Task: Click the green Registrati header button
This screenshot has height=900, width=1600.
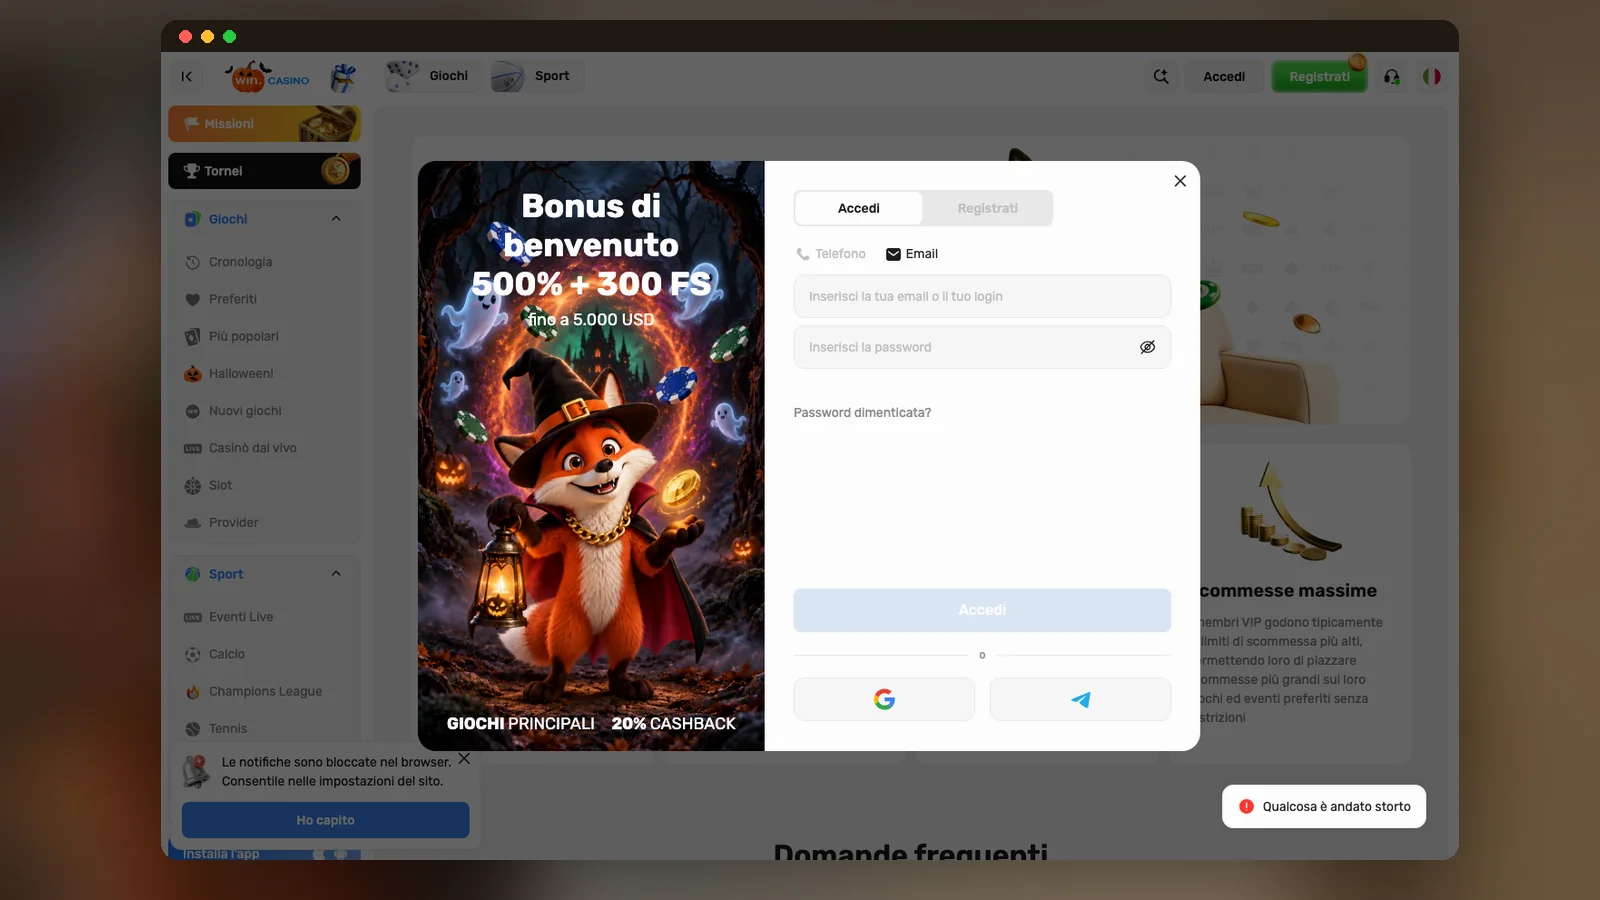Action: tap(1319, 76)
